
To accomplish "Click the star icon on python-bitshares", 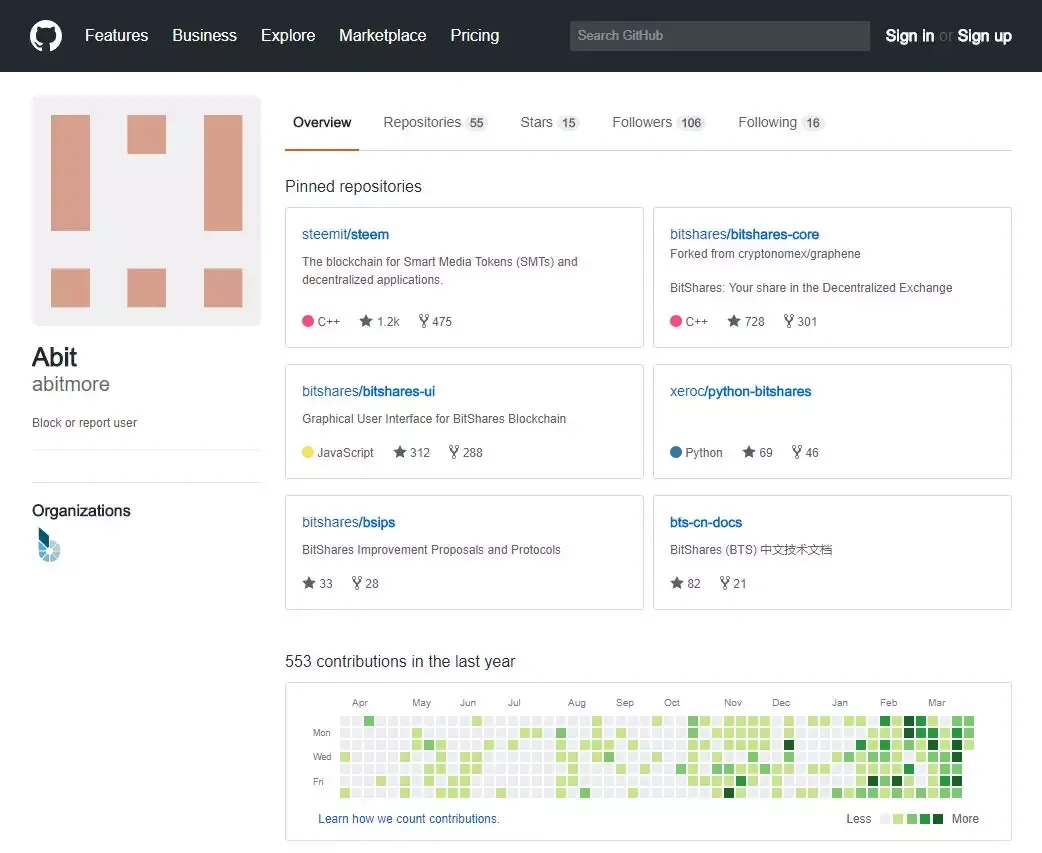I will click(x=748, y=452).
